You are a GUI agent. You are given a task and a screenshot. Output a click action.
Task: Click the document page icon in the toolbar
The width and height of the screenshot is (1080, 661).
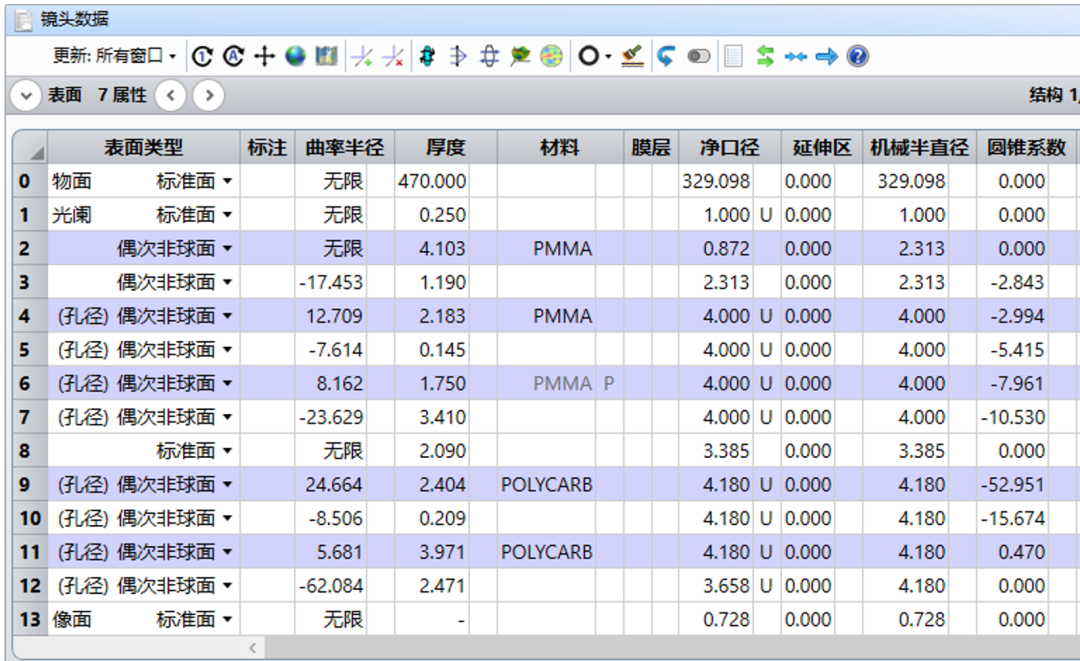coord(734,56)
